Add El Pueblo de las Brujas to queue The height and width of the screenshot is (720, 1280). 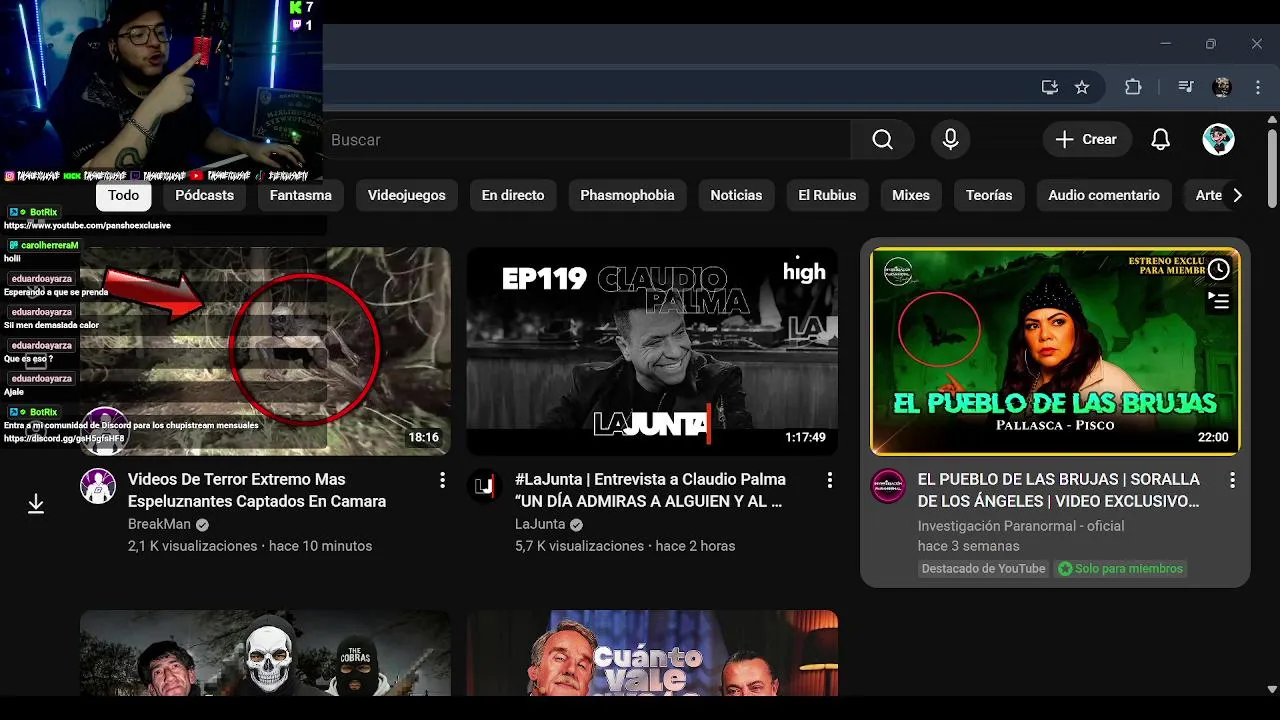click(x=1218, y=300)
